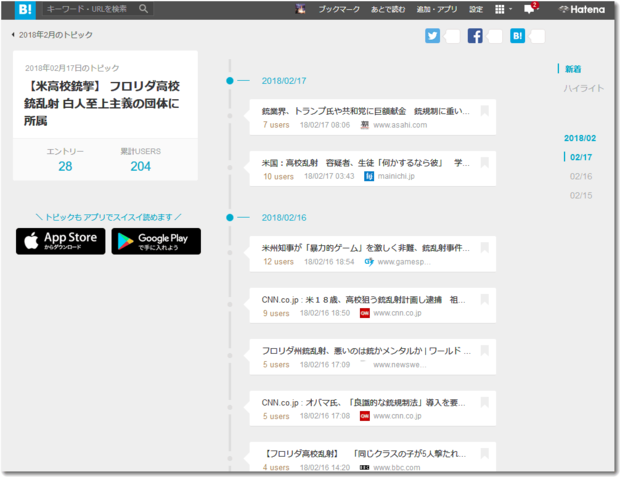Image resolution: width=620 pixels, height=477 pixels.
Task: View 12 users of gamespark article
Action: [x=278, y=262]
